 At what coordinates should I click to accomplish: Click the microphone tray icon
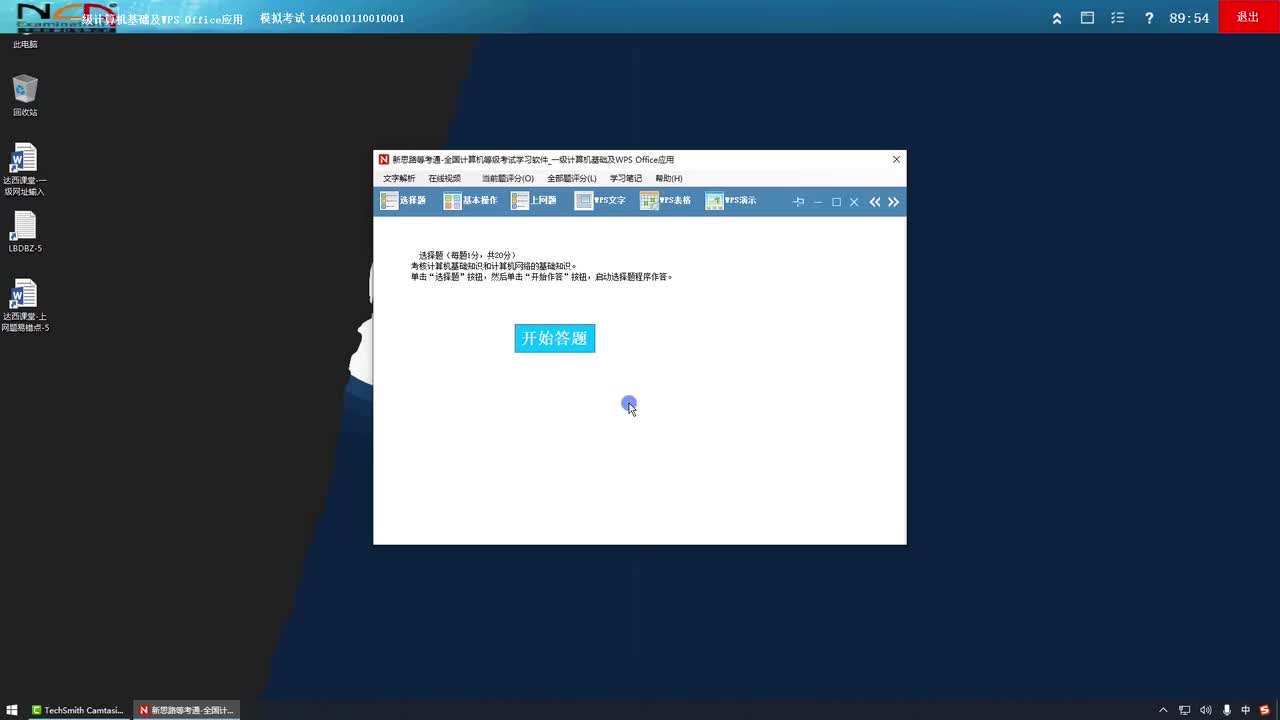click(x=1227, y=710)
